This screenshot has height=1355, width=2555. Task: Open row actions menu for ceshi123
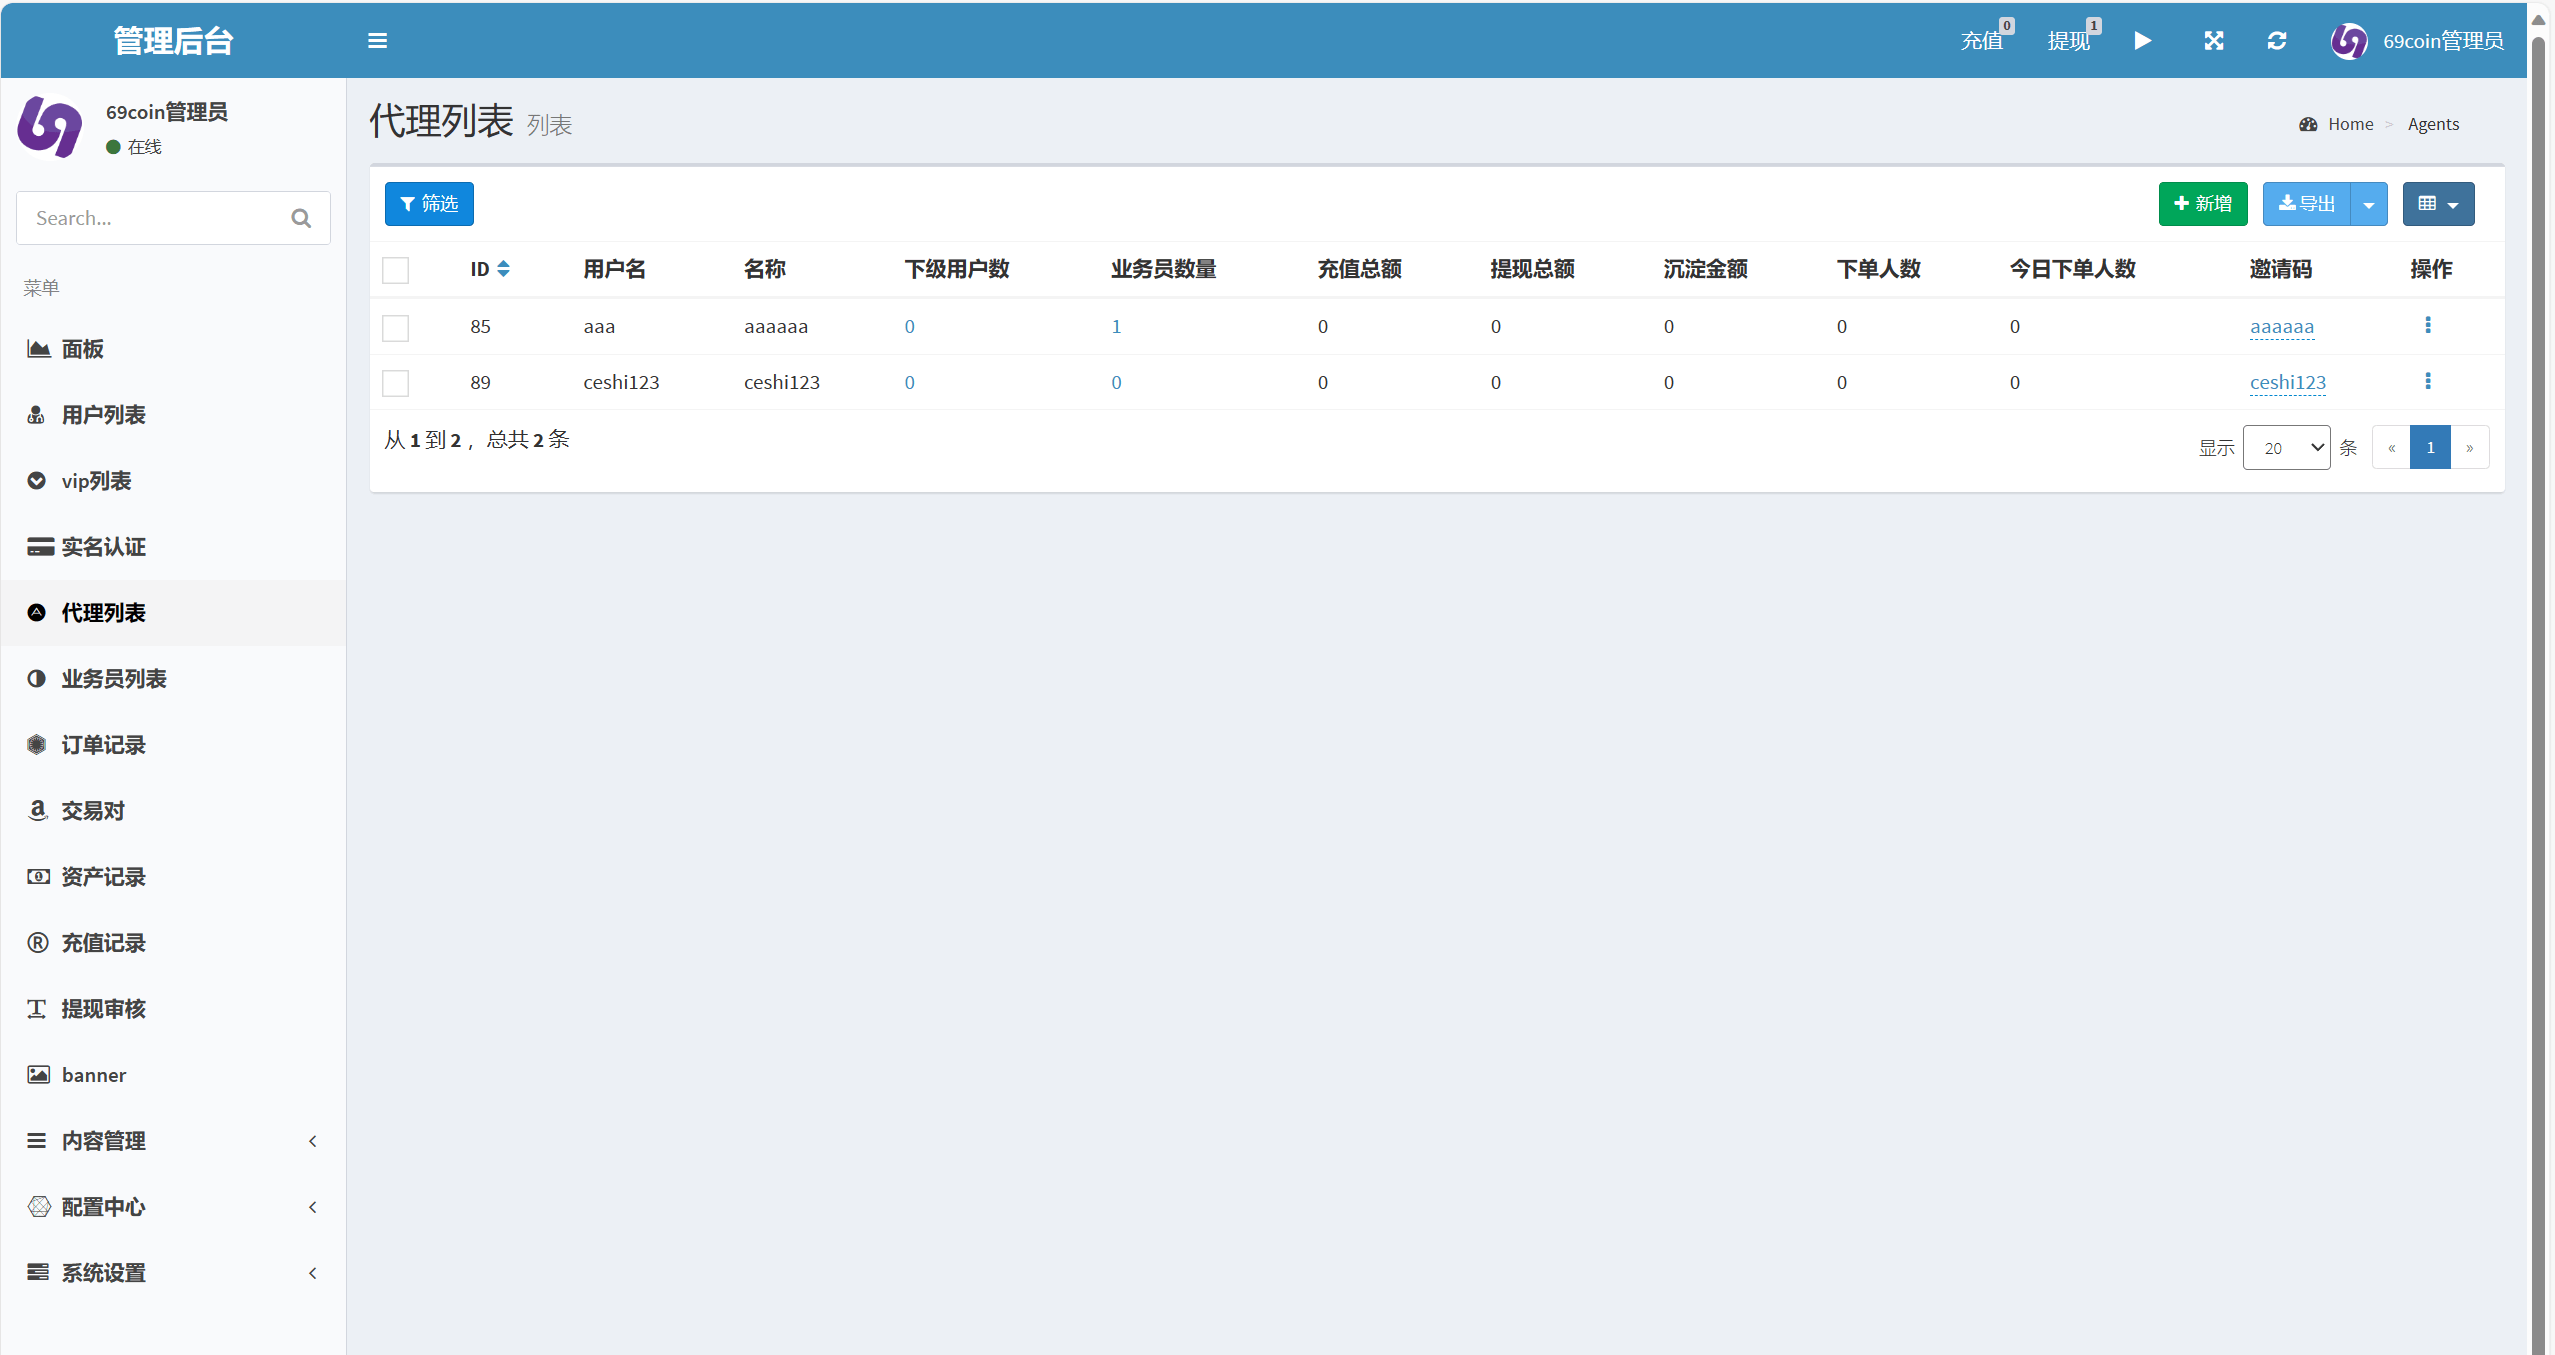pyautogui.click(x=2427, y=381)
